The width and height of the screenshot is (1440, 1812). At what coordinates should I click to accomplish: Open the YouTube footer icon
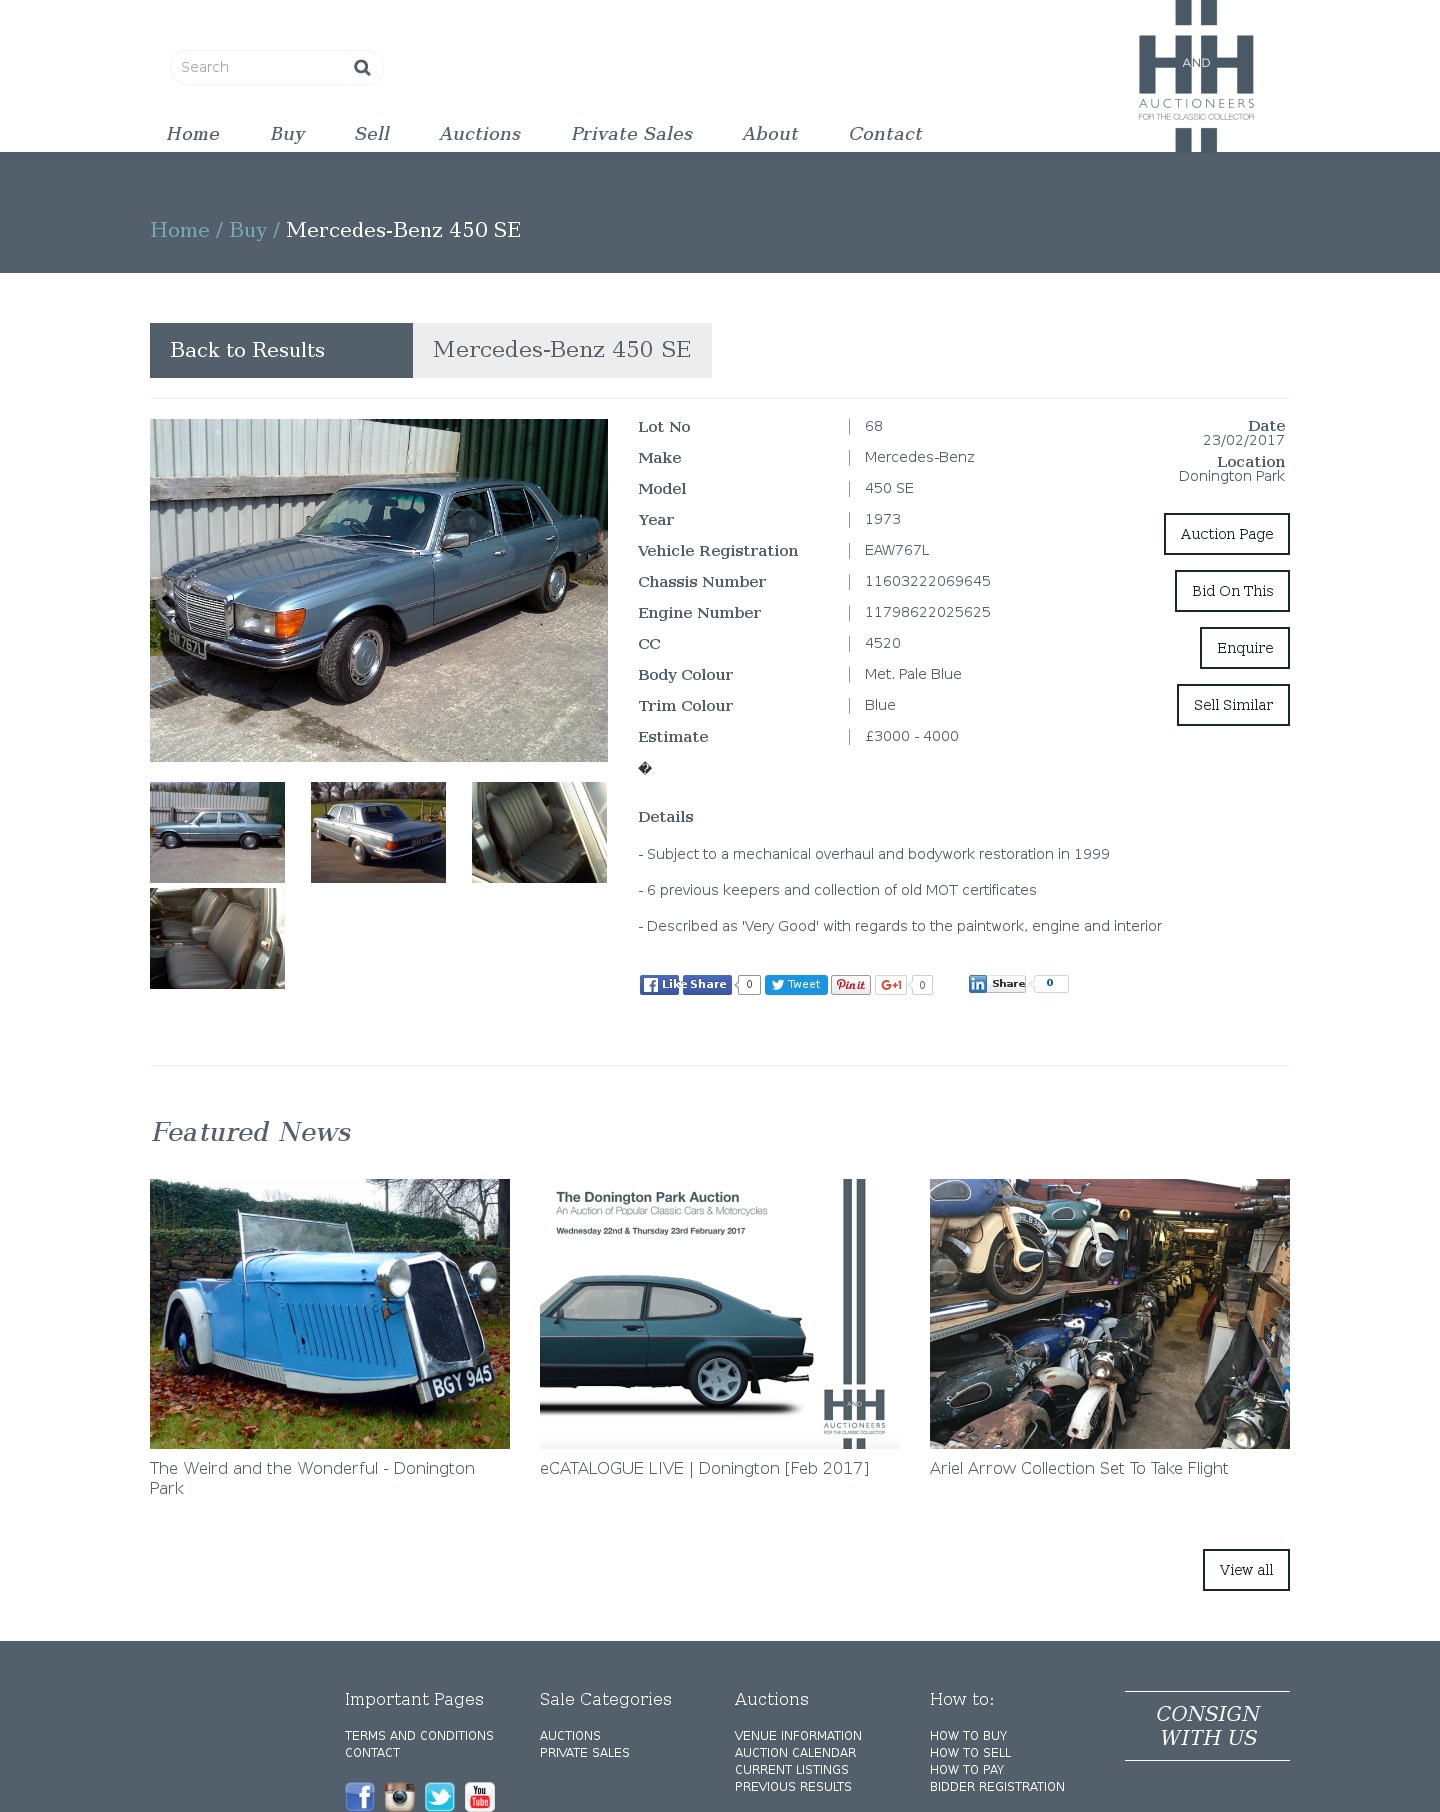point(480,1796)
